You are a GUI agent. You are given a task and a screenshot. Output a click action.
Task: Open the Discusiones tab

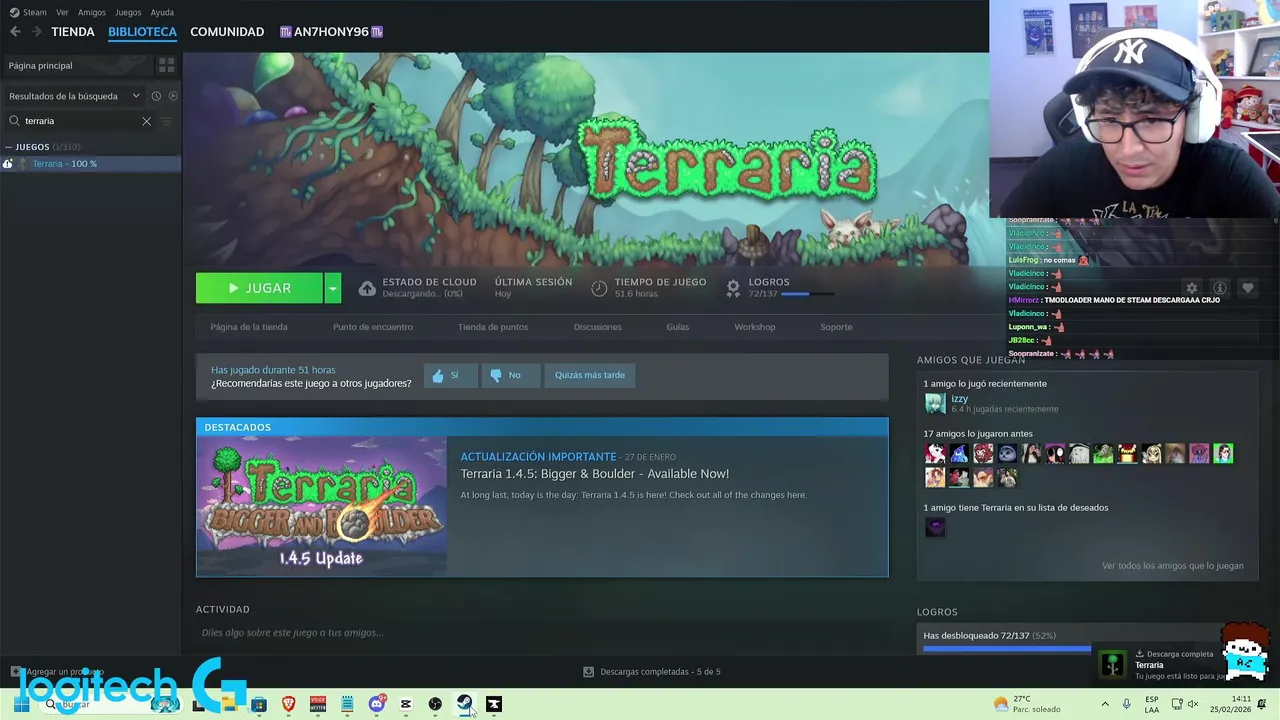[598, 327]
